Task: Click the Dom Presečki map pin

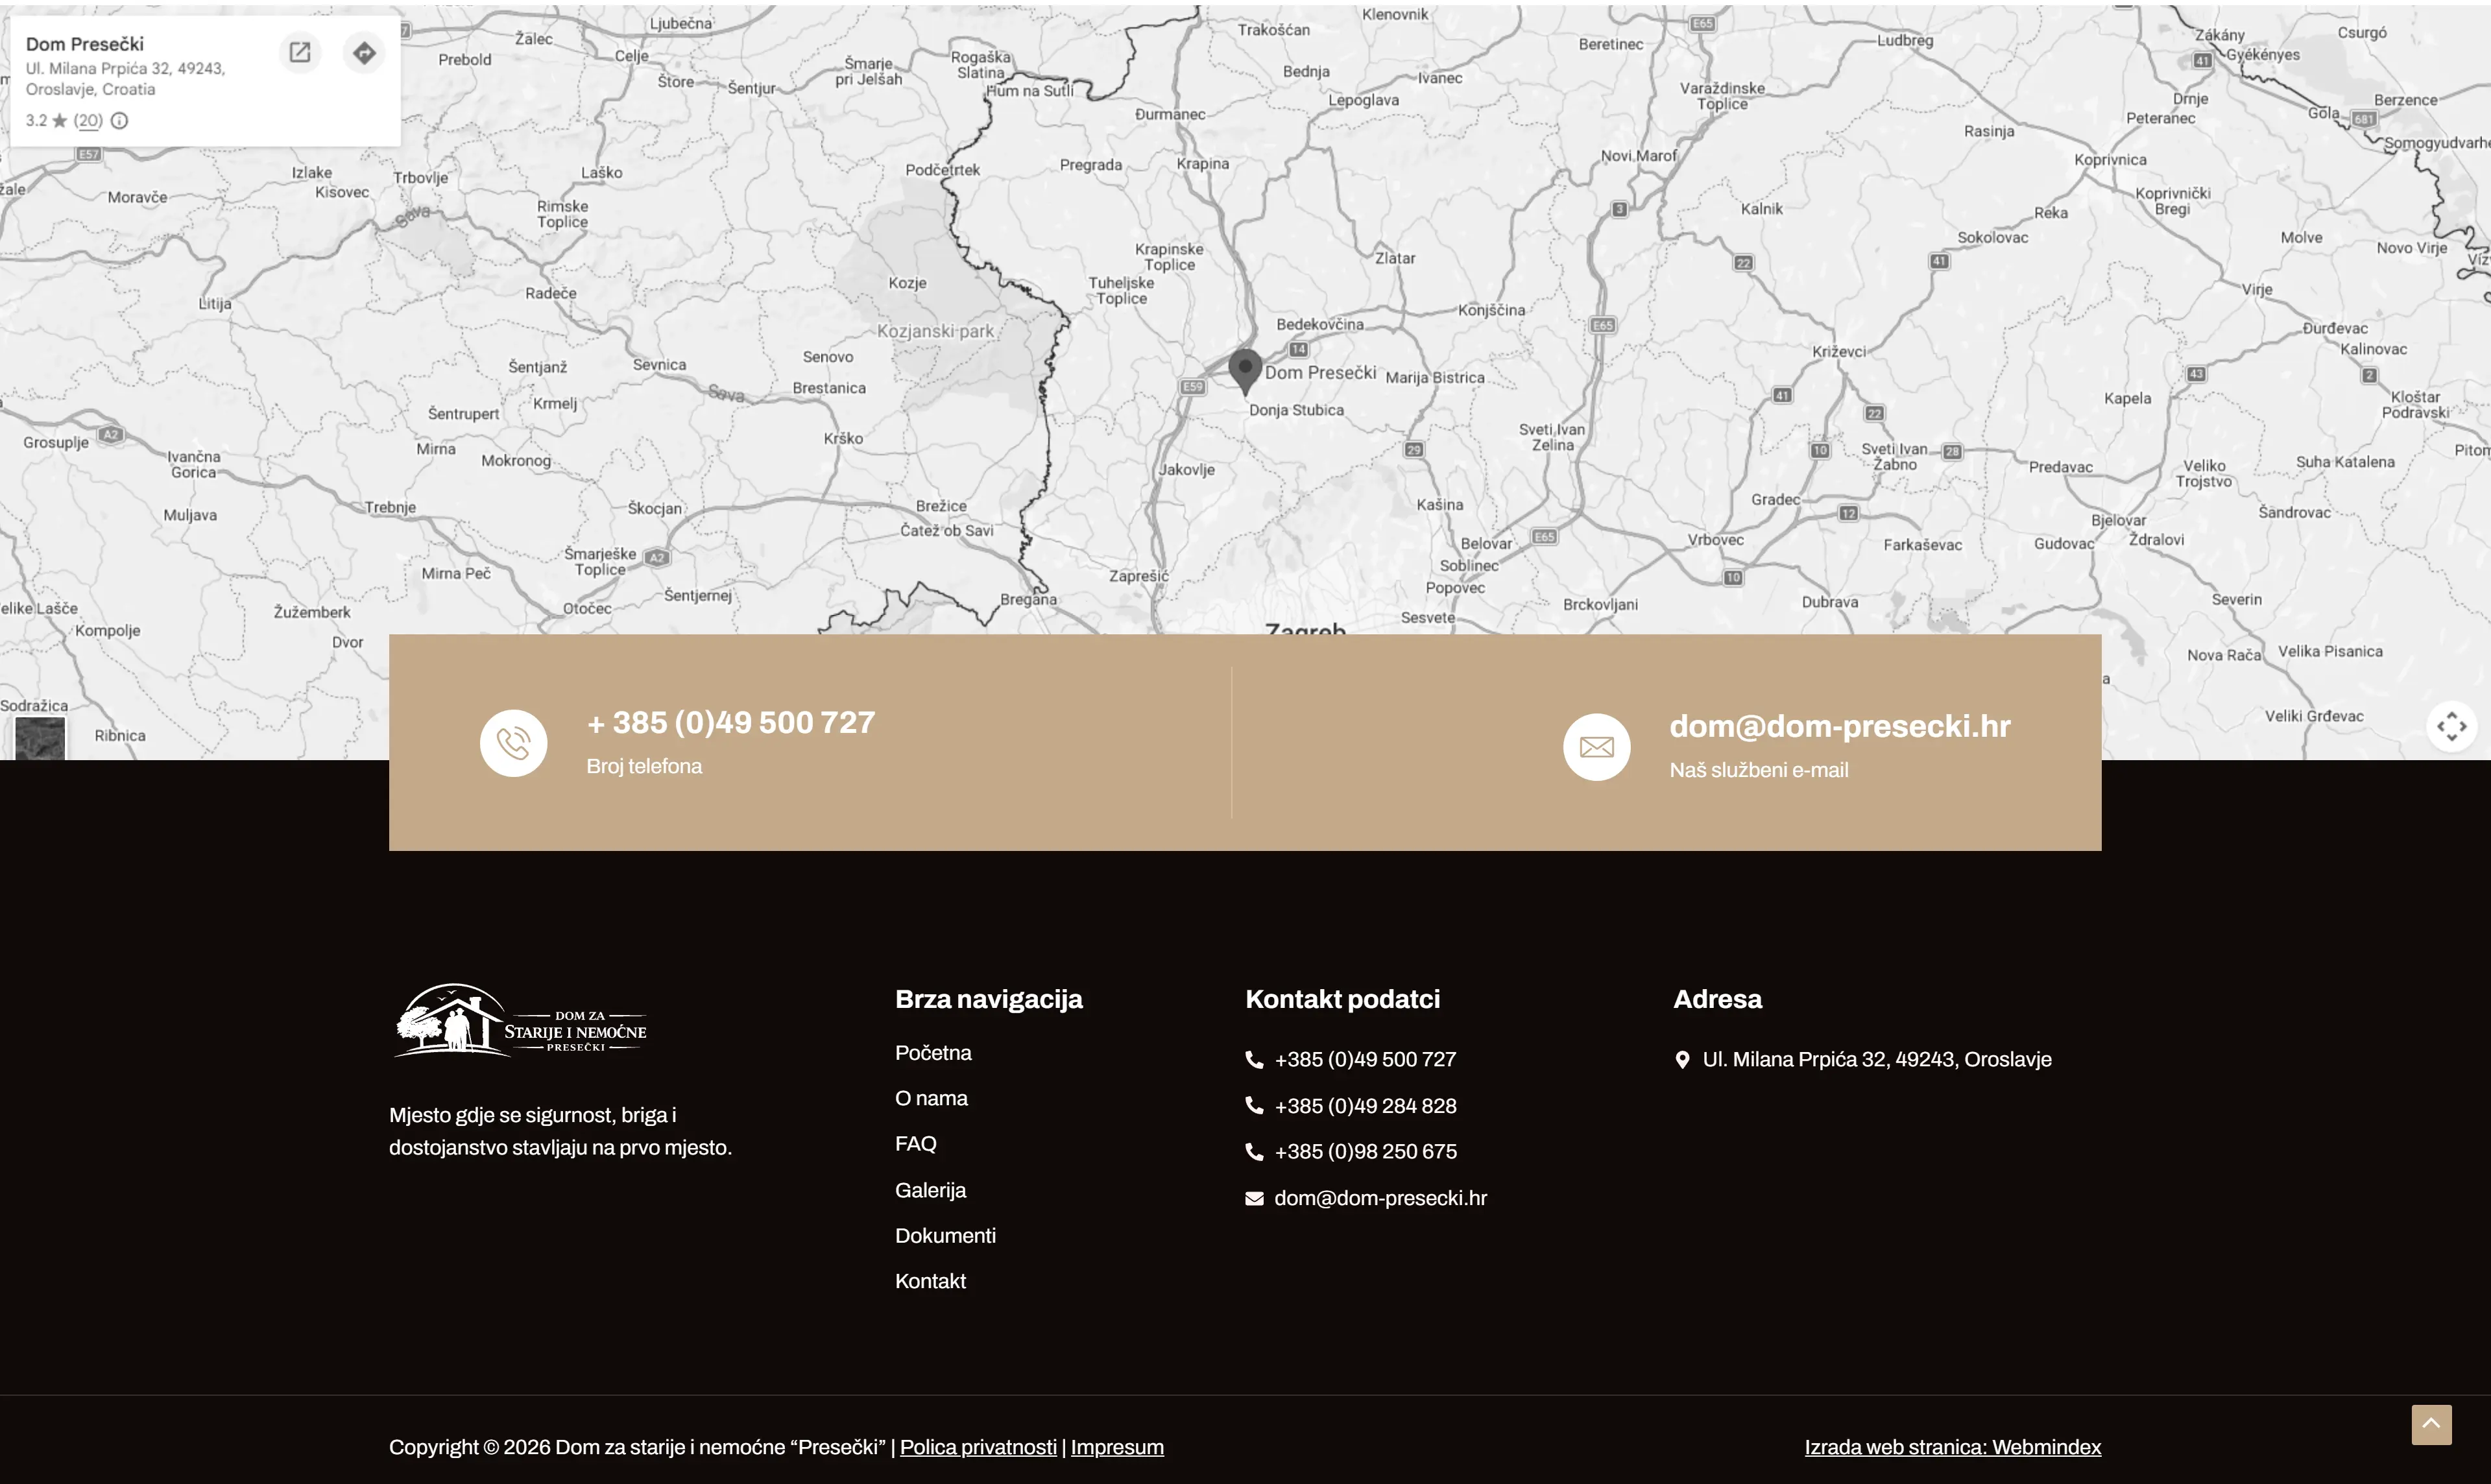Action: (x=1245, y=371)
